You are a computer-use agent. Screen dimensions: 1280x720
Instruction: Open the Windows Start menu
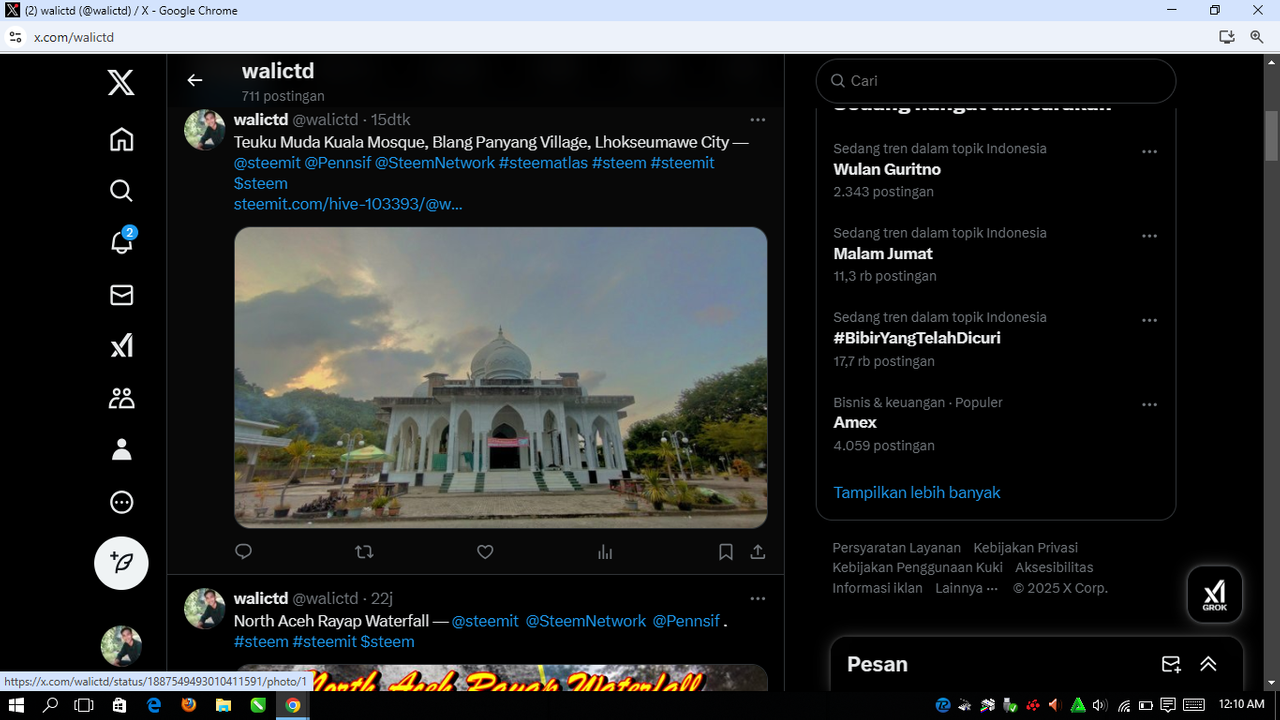(x=16, y=705)
